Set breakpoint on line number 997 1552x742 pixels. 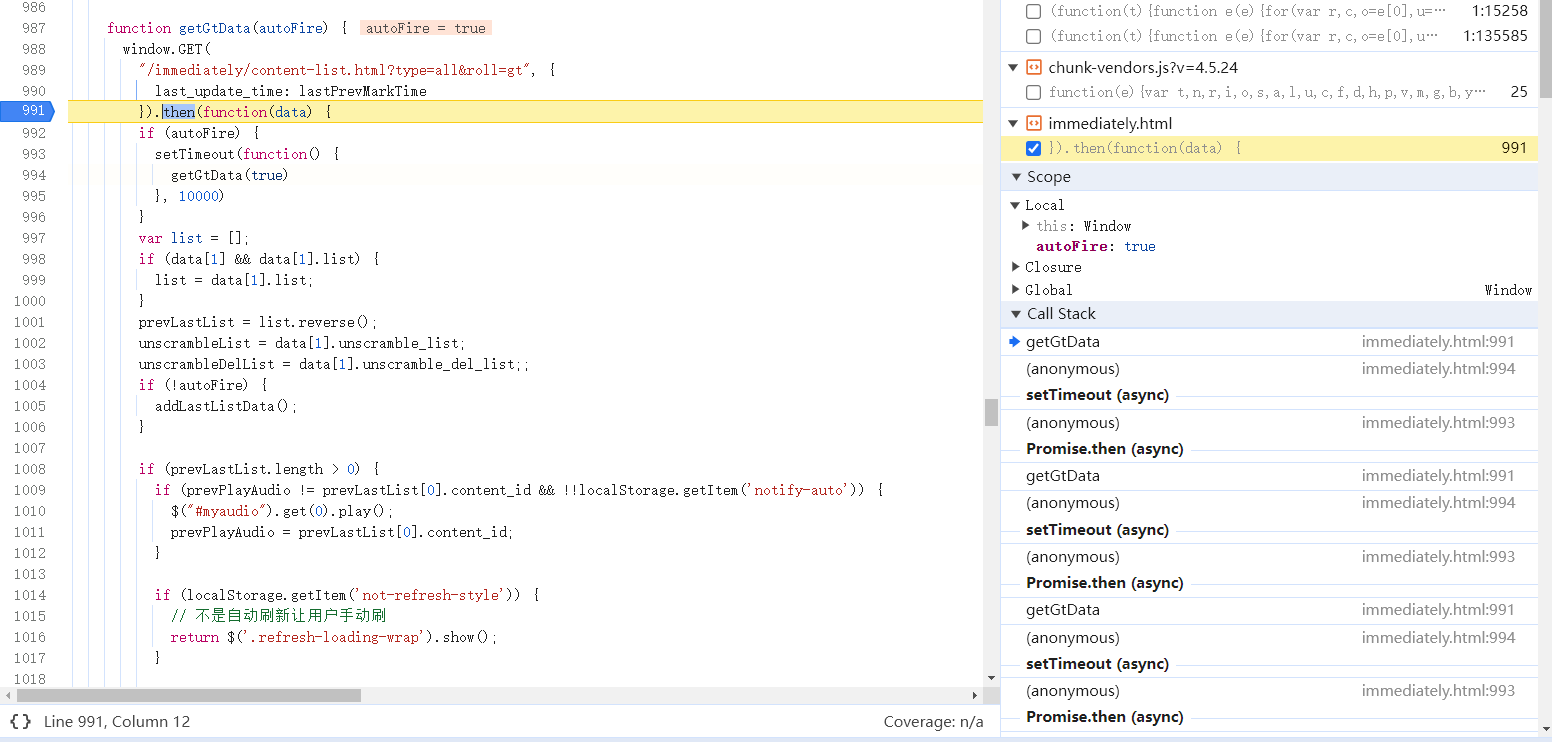[32, 238]
